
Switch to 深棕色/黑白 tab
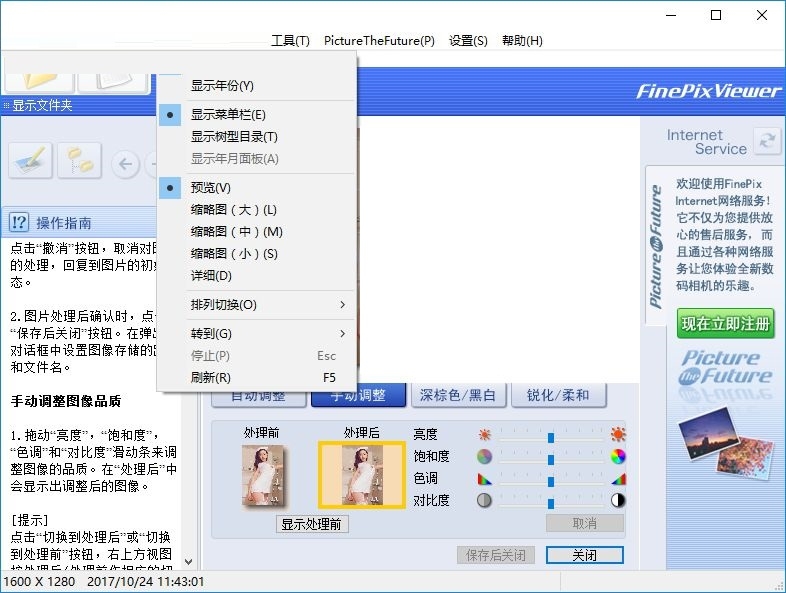(458, 396)
